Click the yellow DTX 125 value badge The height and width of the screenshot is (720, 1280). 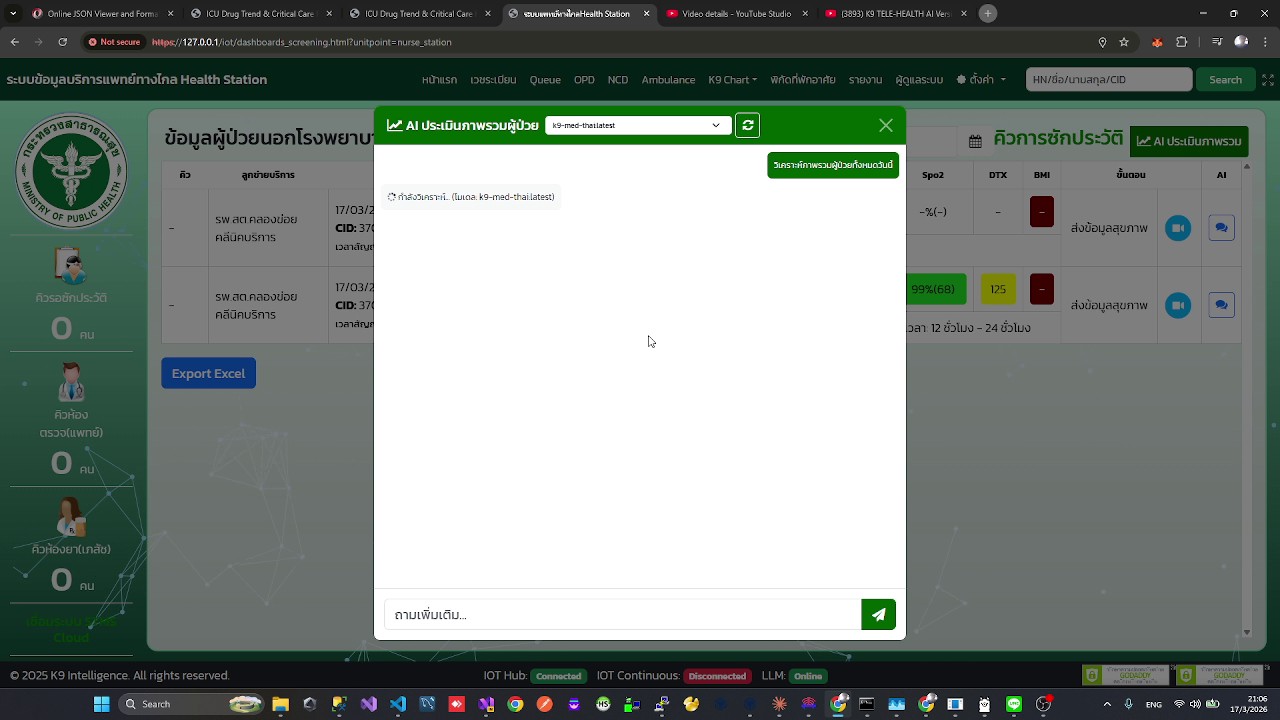tap(998, 289)
